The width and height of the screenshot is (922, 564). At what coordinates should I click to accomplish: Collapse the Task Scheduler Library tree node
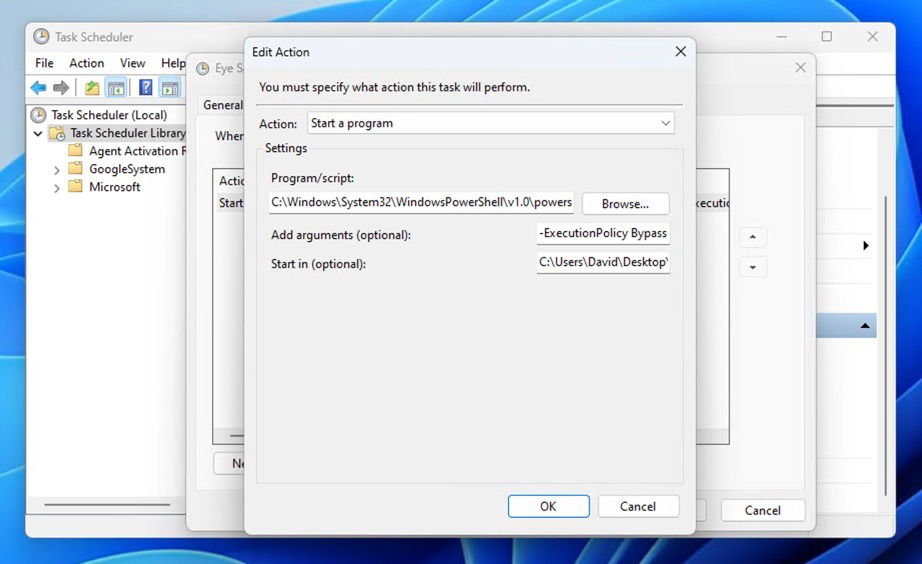coord(38,134)
